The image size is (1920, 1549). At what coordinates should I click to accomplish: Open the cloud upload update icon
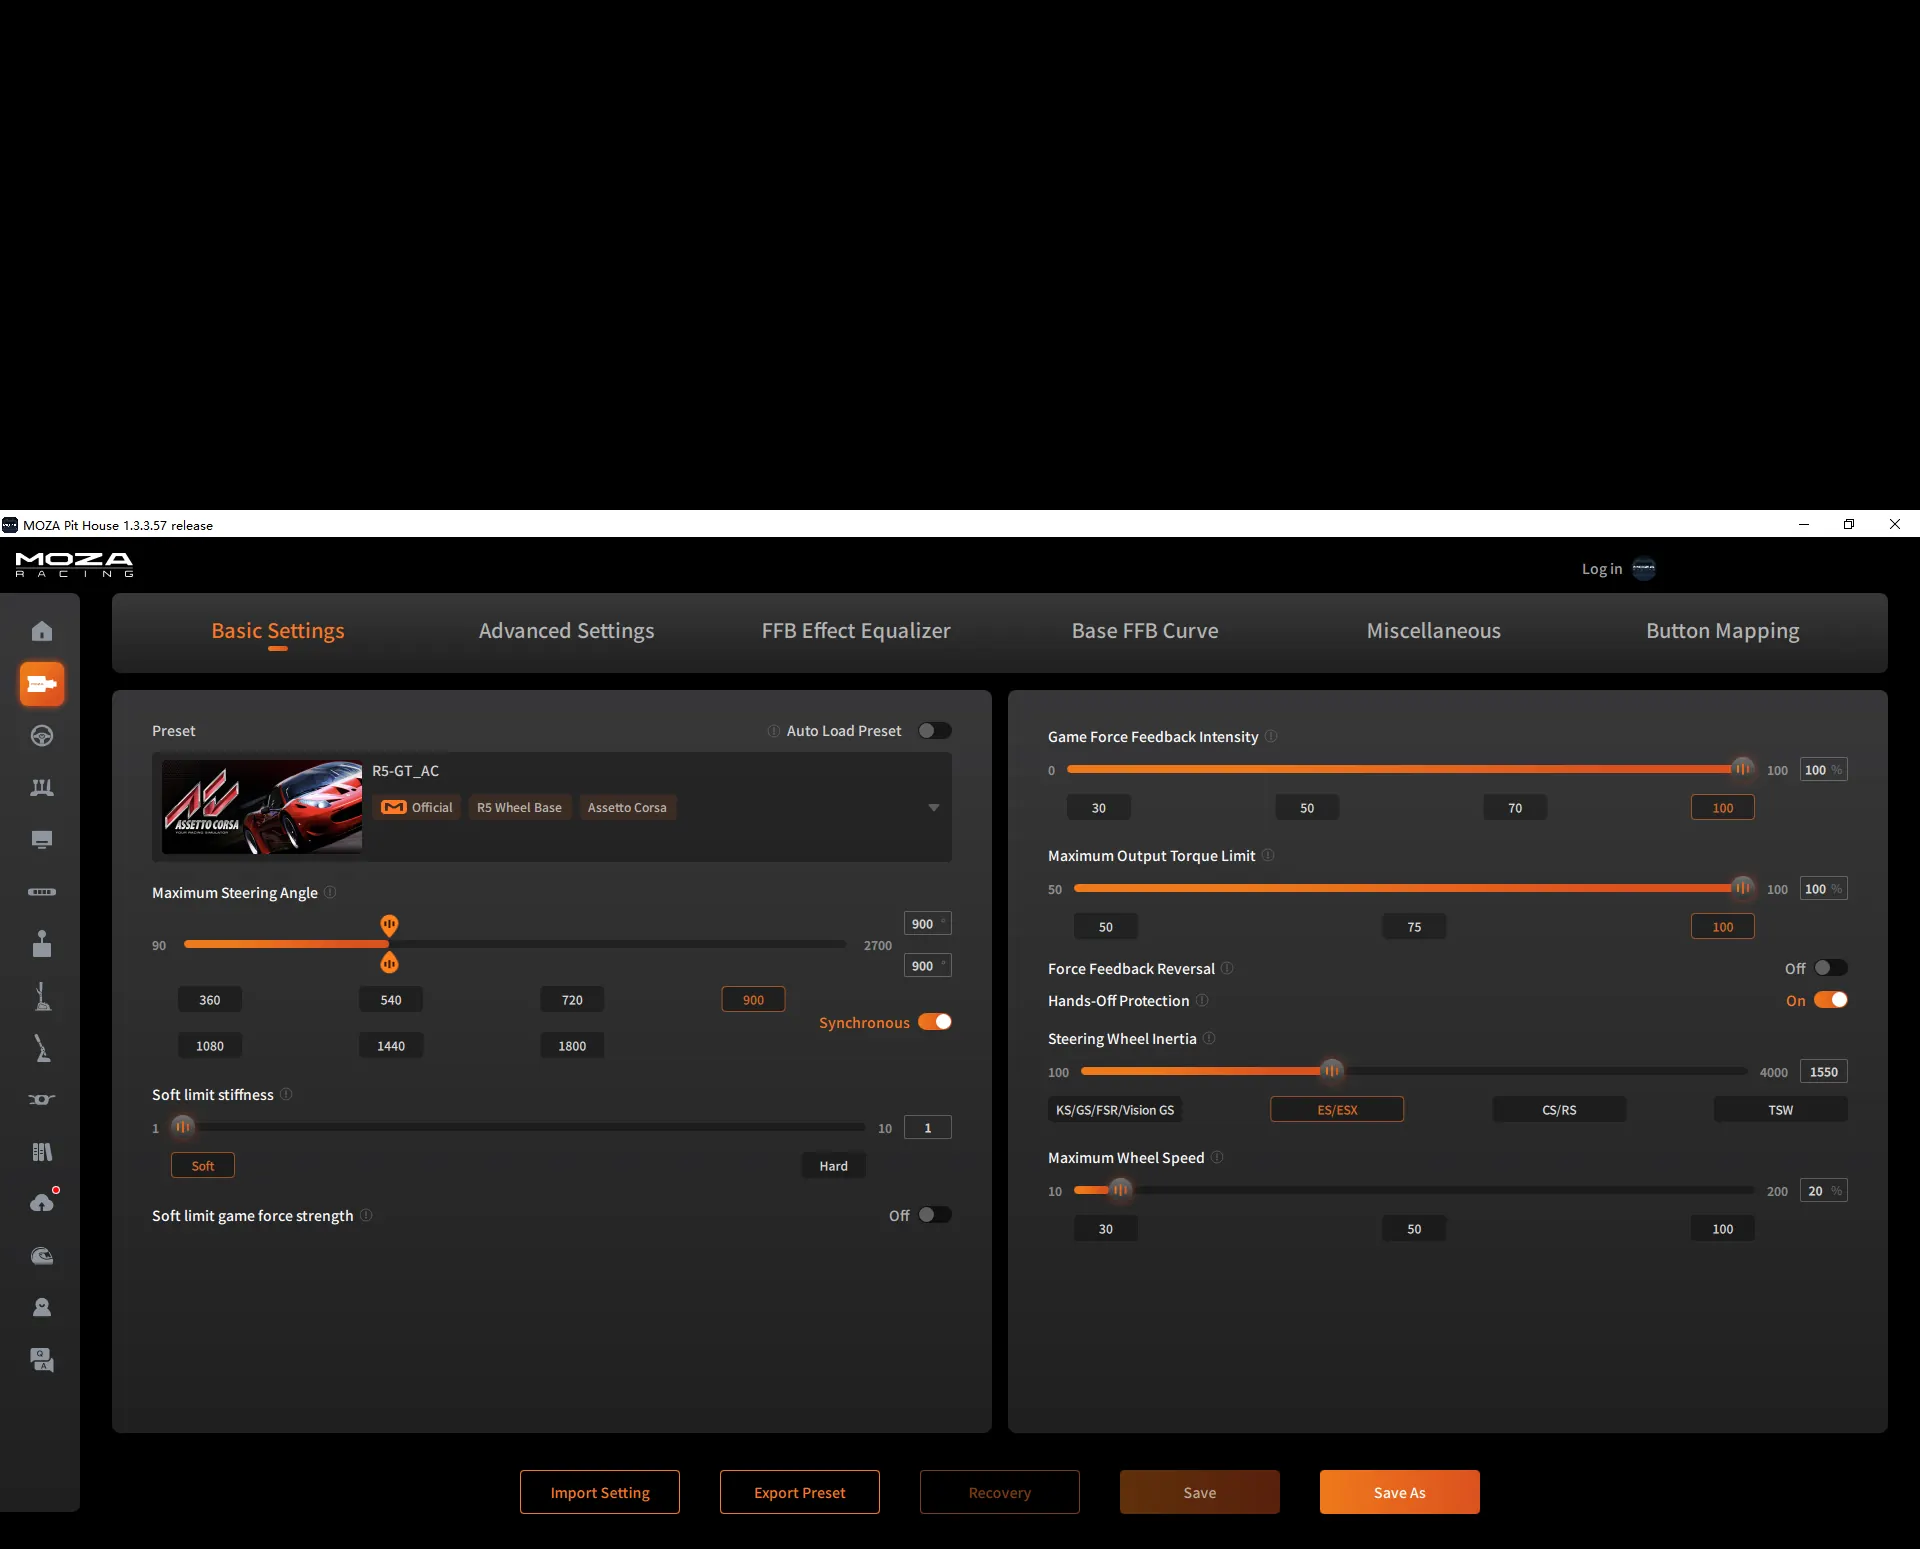[x=42, y=1203]
